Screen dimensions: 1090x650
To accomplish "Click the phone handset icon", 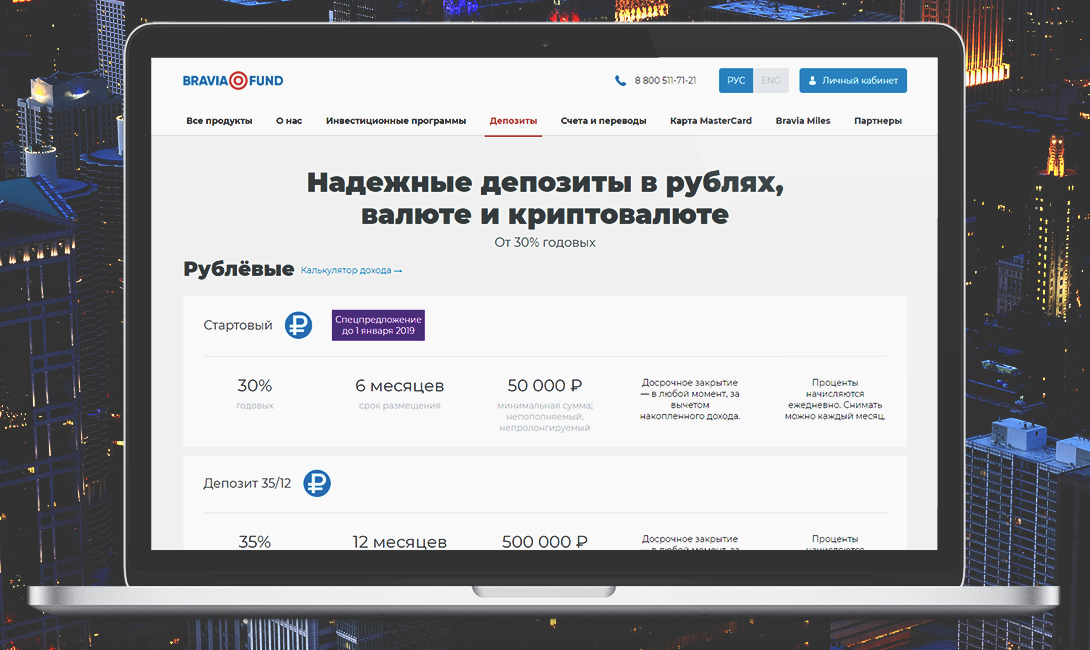I will coord(620,81).
